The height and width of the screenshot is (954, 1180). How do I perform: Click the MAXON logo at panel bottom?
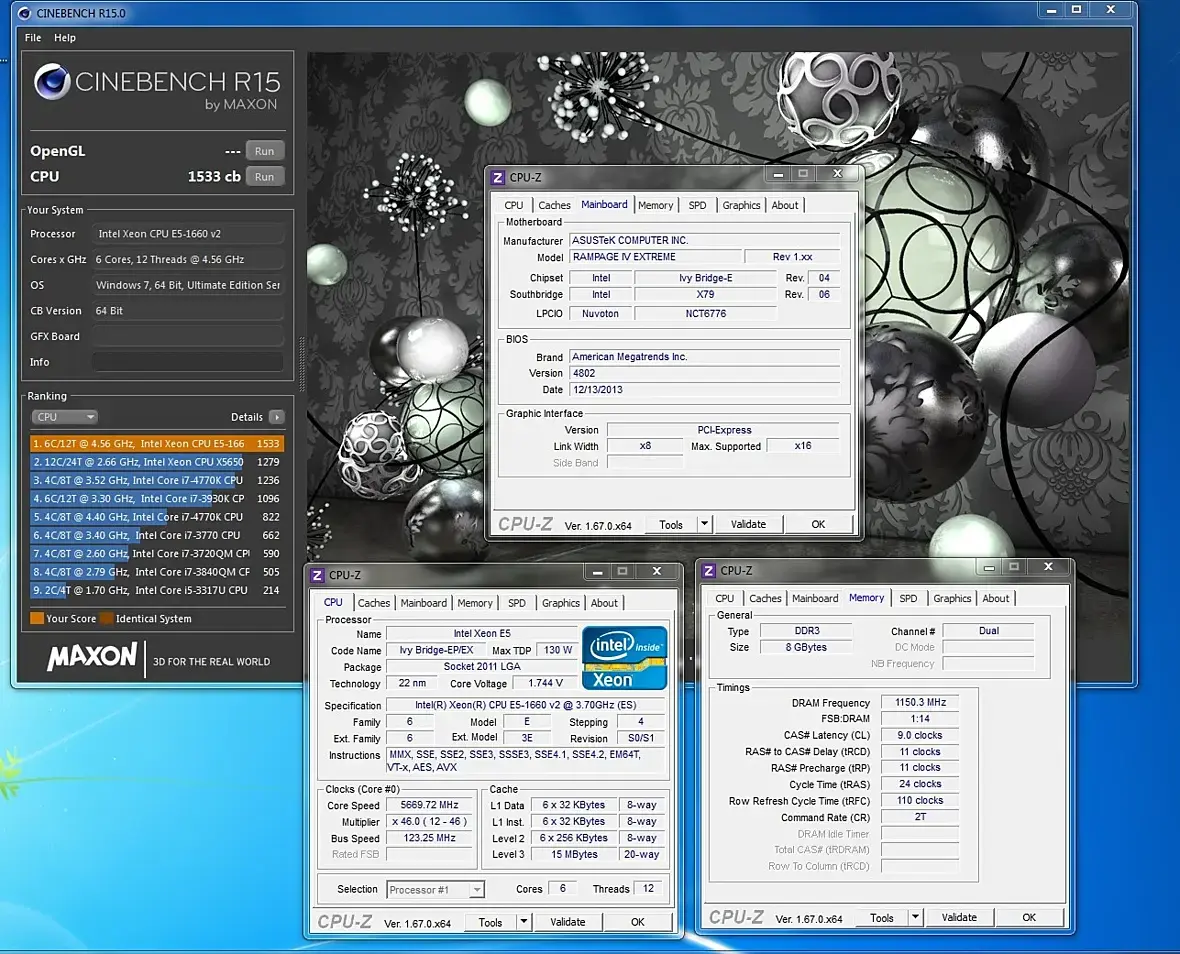point(92,657)
